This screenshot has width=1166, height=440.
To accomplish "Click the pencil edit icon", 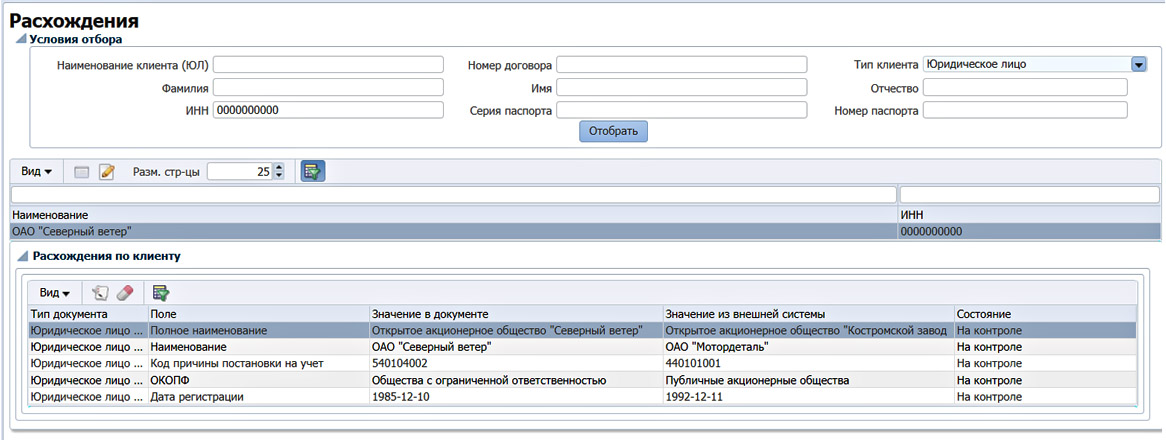I will coord(107,172).
